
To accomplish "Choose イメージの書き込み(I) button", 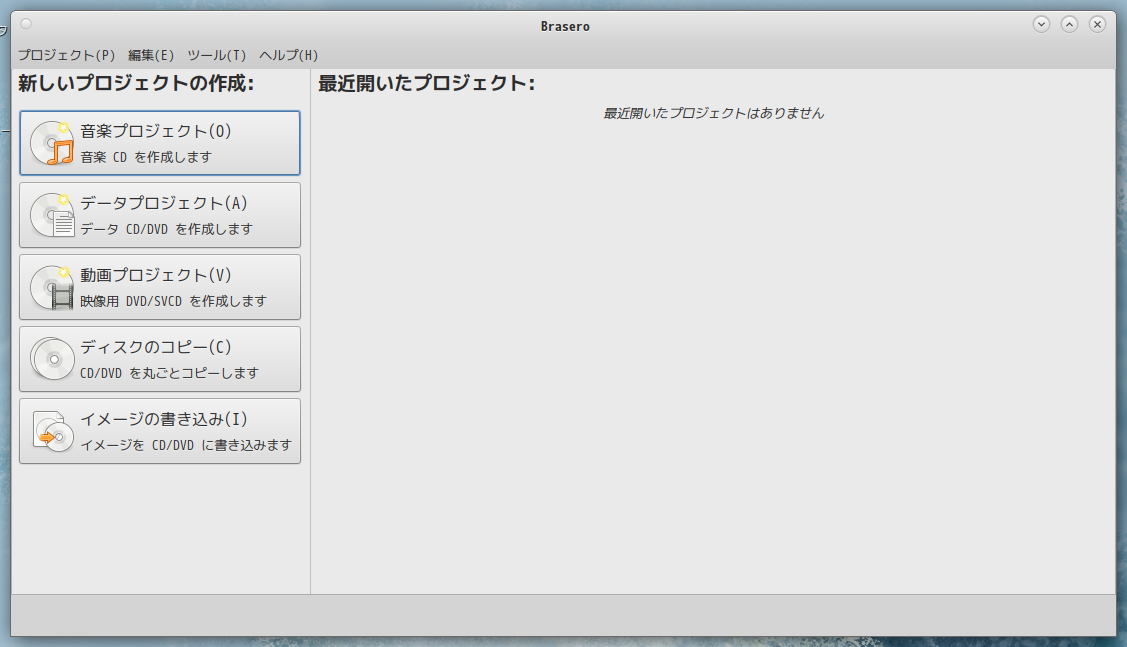I will tap(160, 431).
